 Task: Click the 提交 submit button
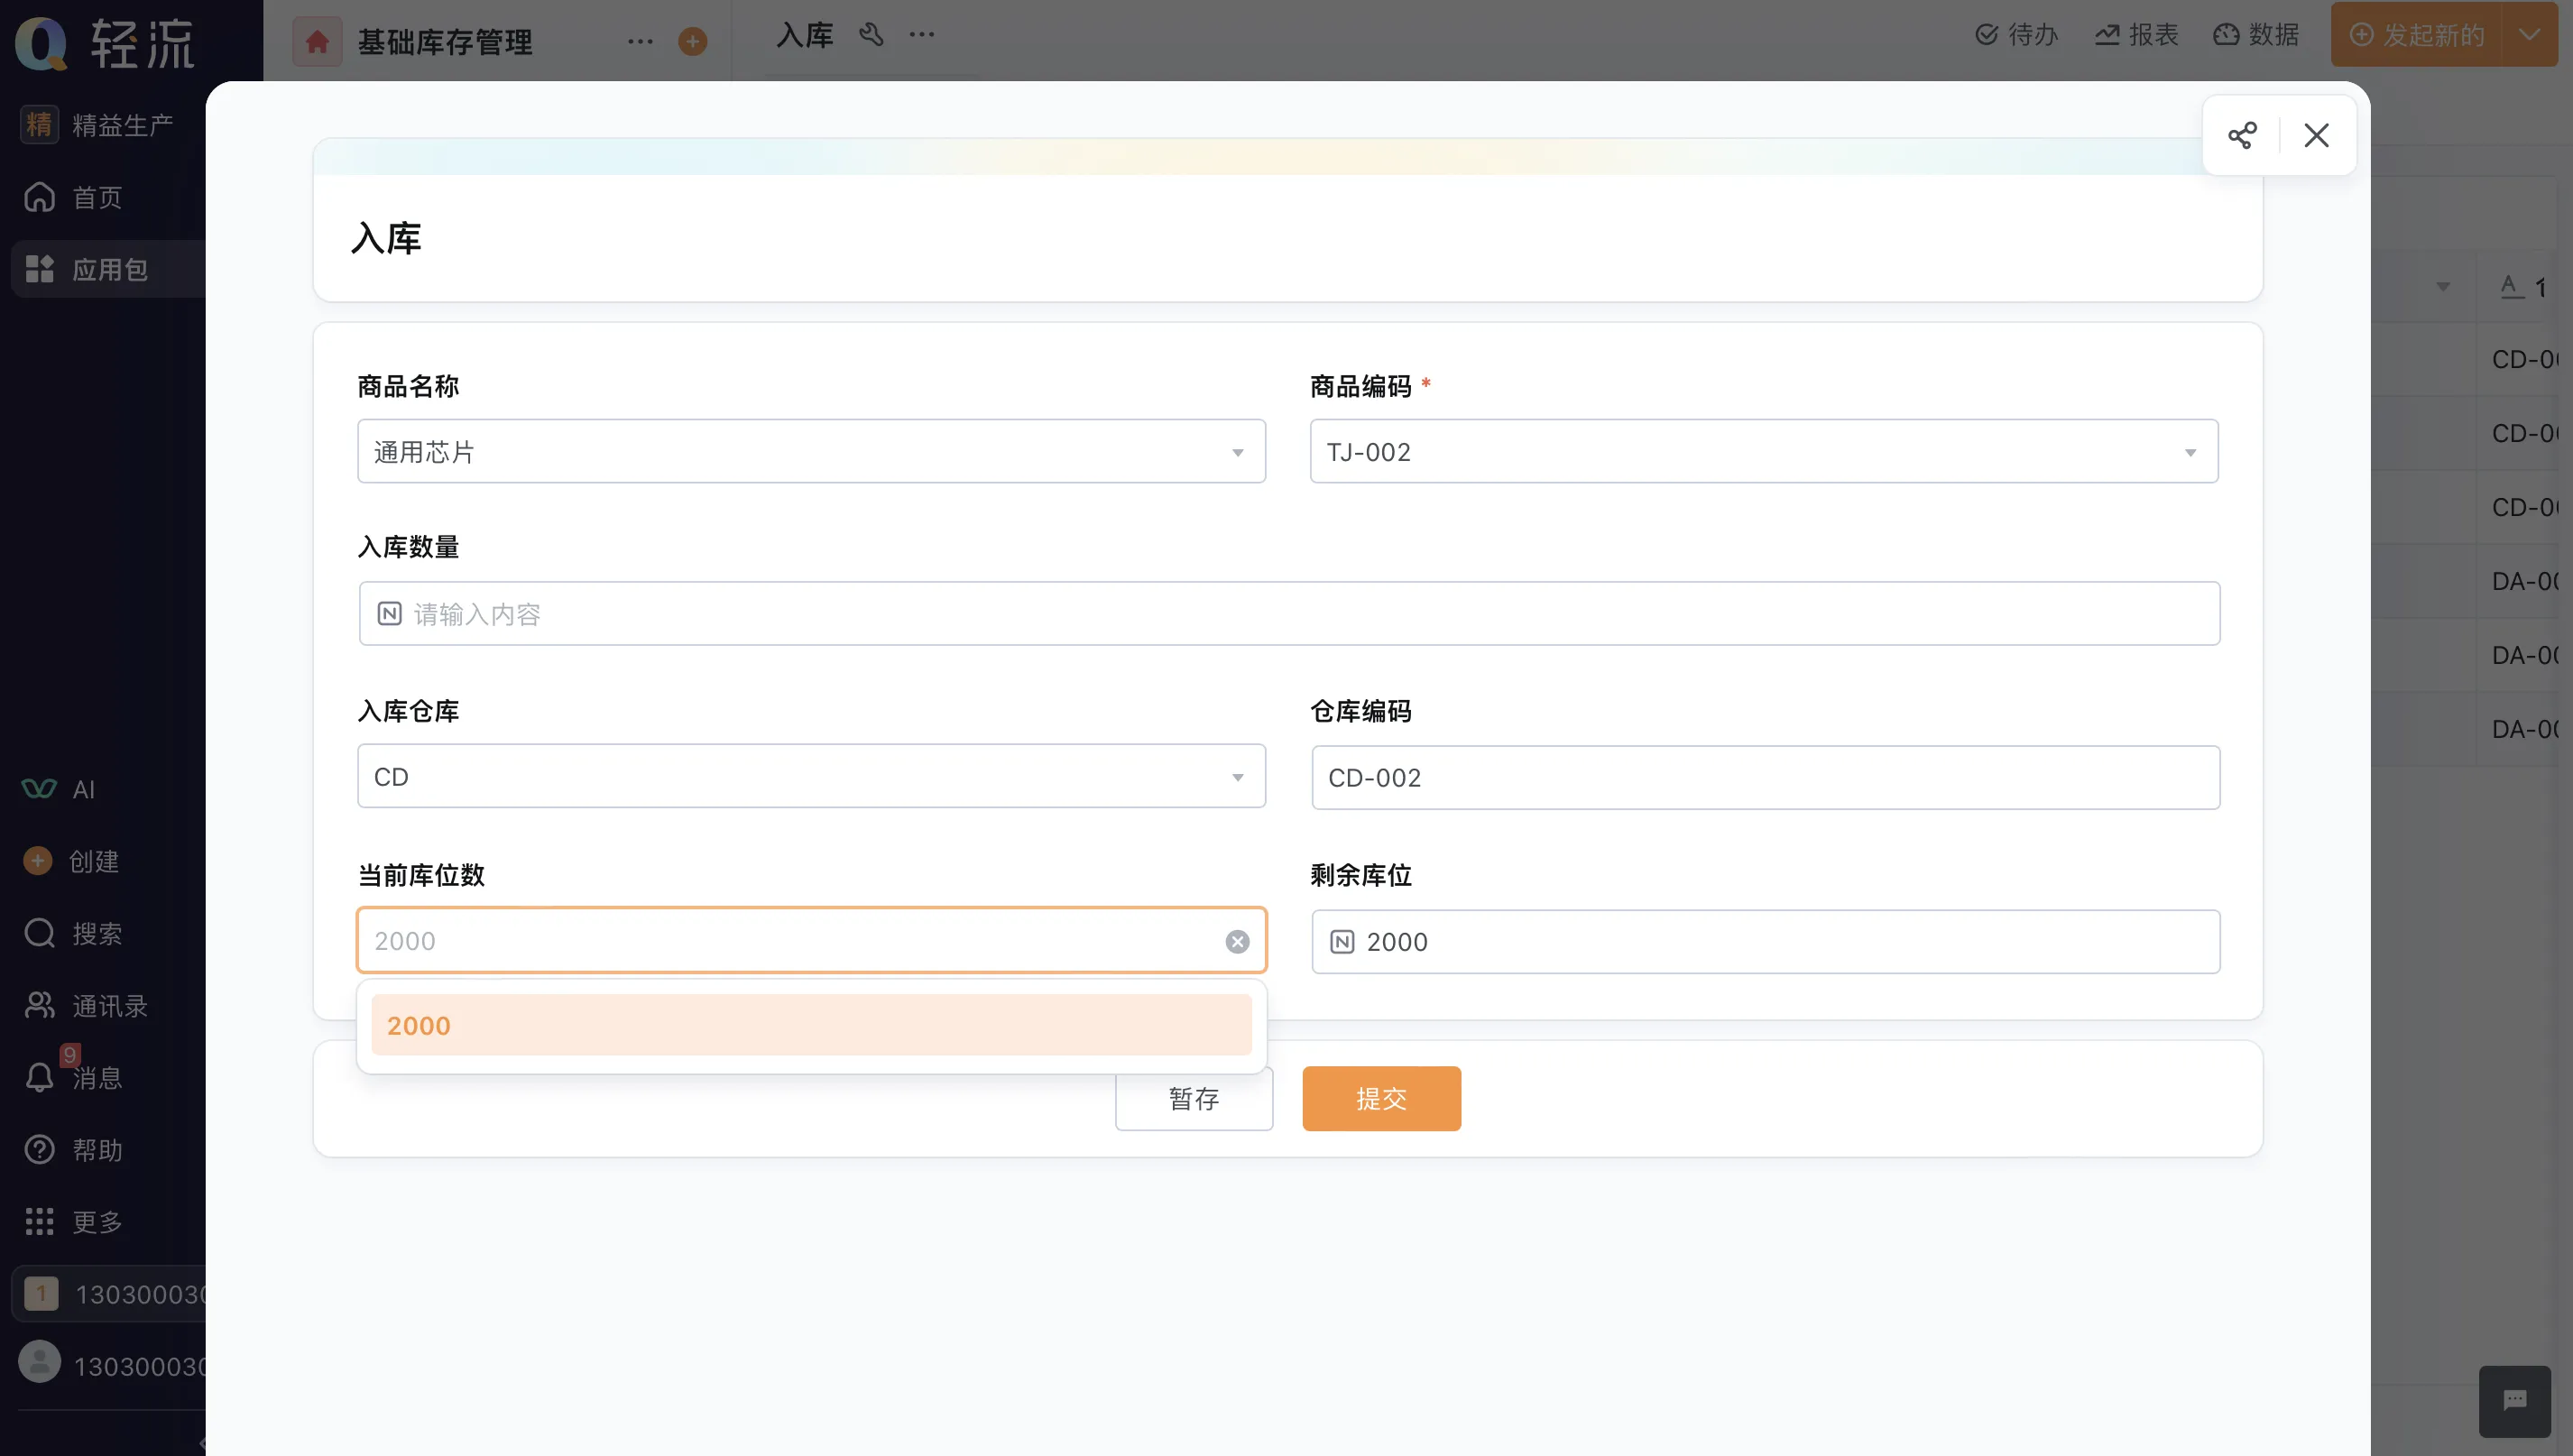coord(1380,1098)
